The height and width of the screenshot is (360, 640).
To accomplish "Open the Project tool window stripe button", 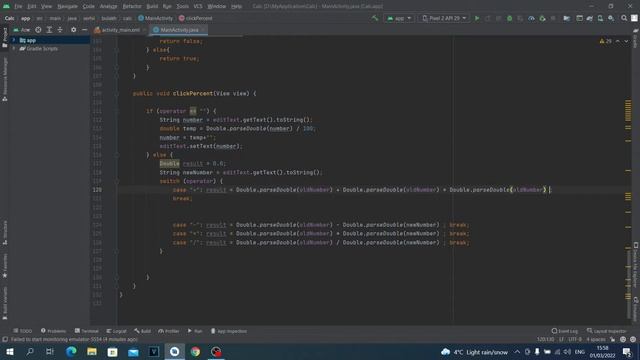I will (4, 38).
